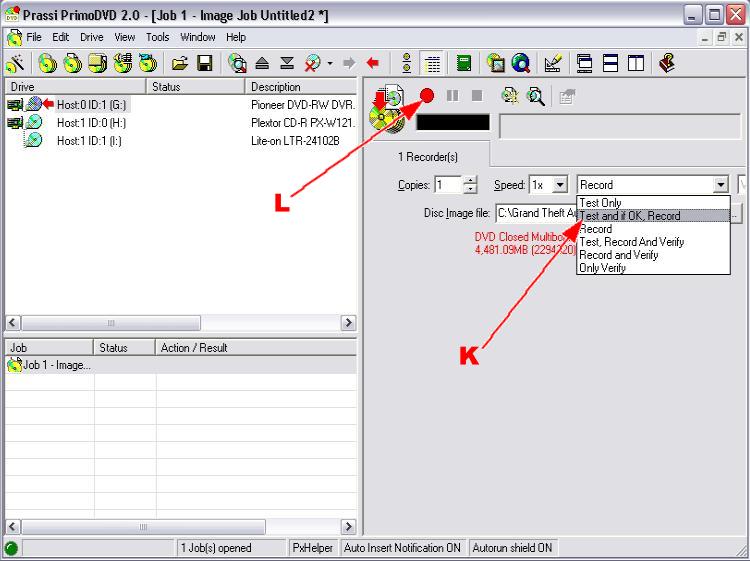Click the 'Description' column header

(301, 87)
